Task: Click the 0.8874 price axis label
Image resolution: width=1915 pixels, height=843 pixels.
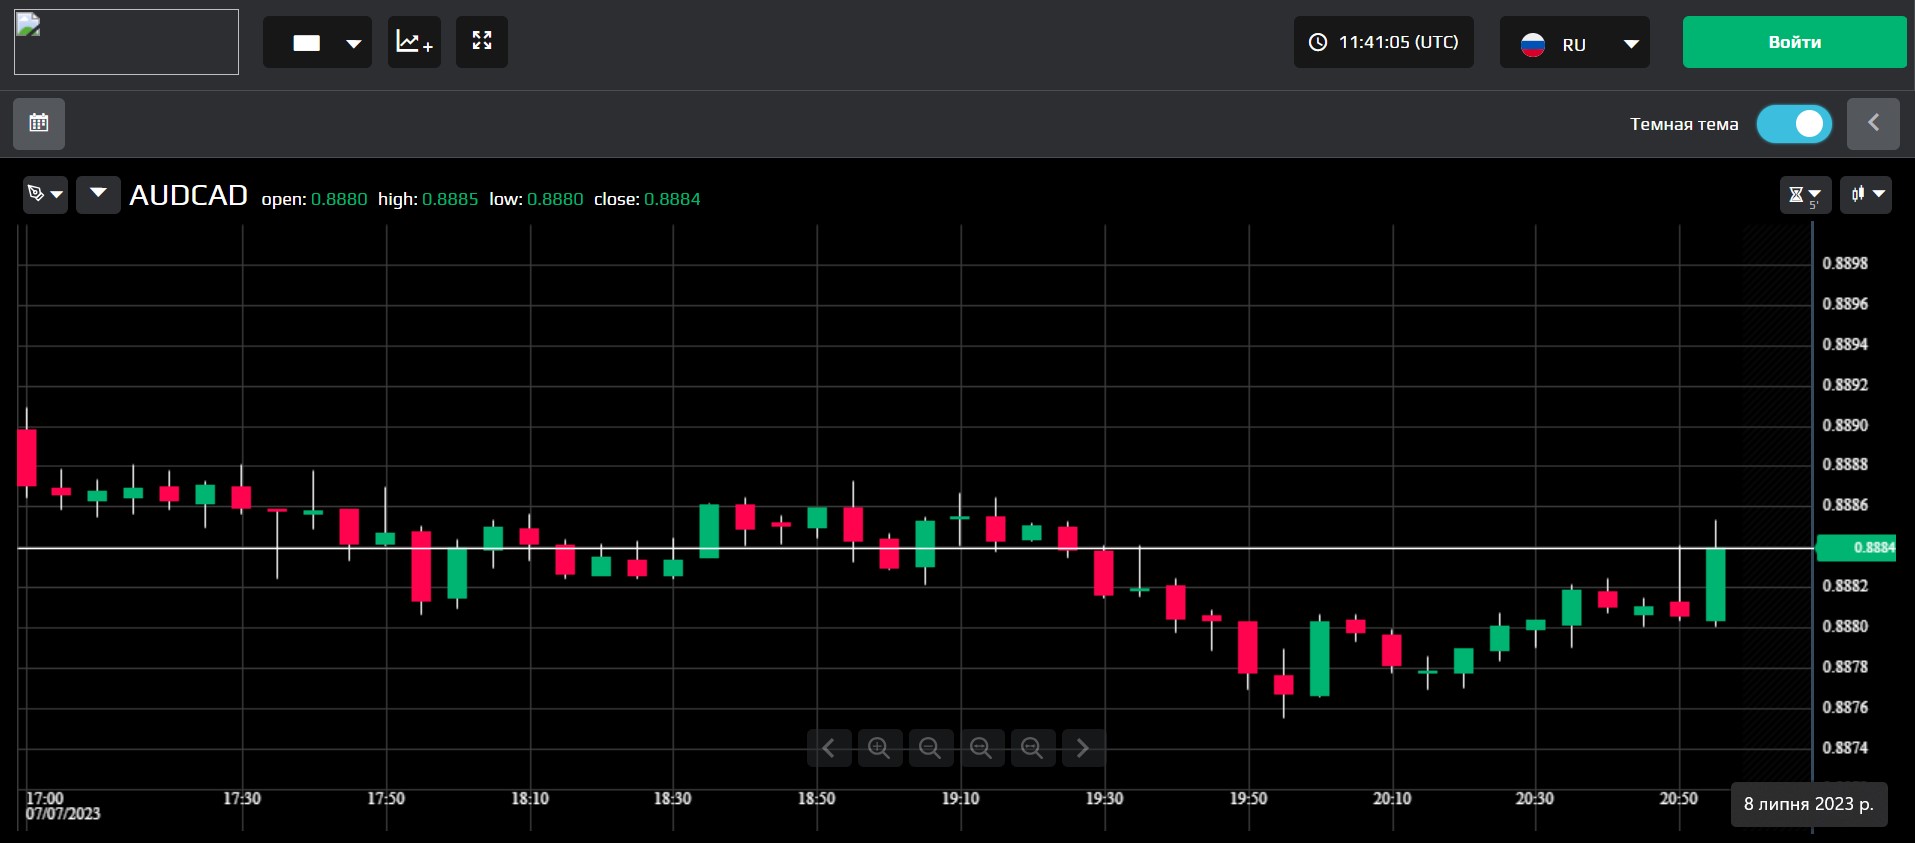Action: point(1845,747)
